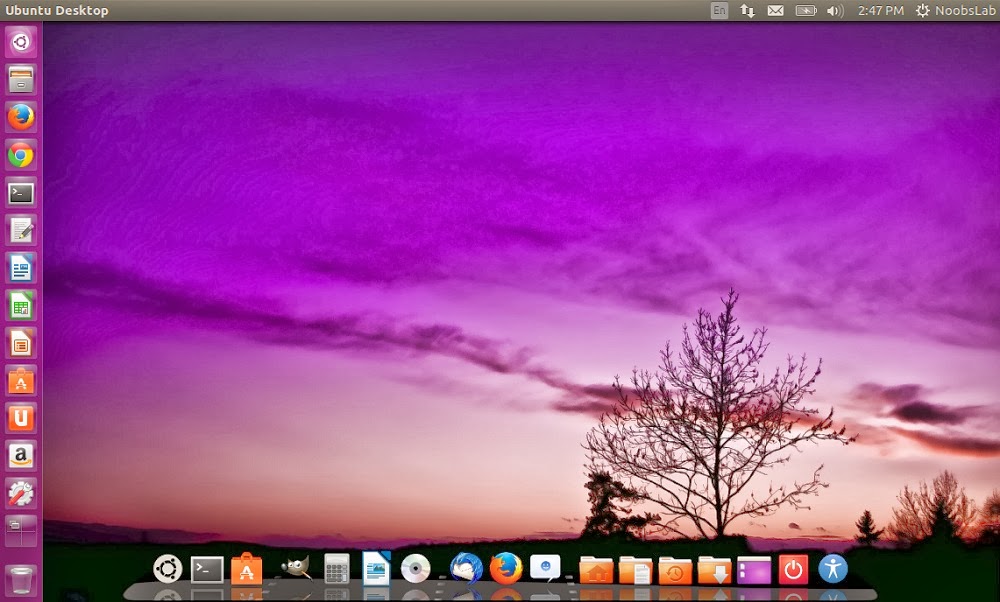
Task: Open the Amazon launcher icon
Action: (21, 456)
